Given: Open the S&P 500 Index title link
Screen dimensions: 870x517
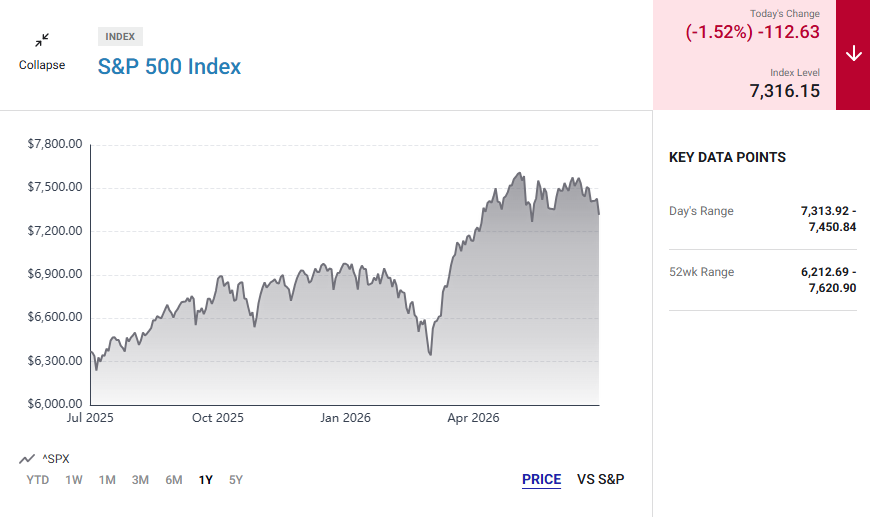Looking at the screenshot, I should click(169, 67).
